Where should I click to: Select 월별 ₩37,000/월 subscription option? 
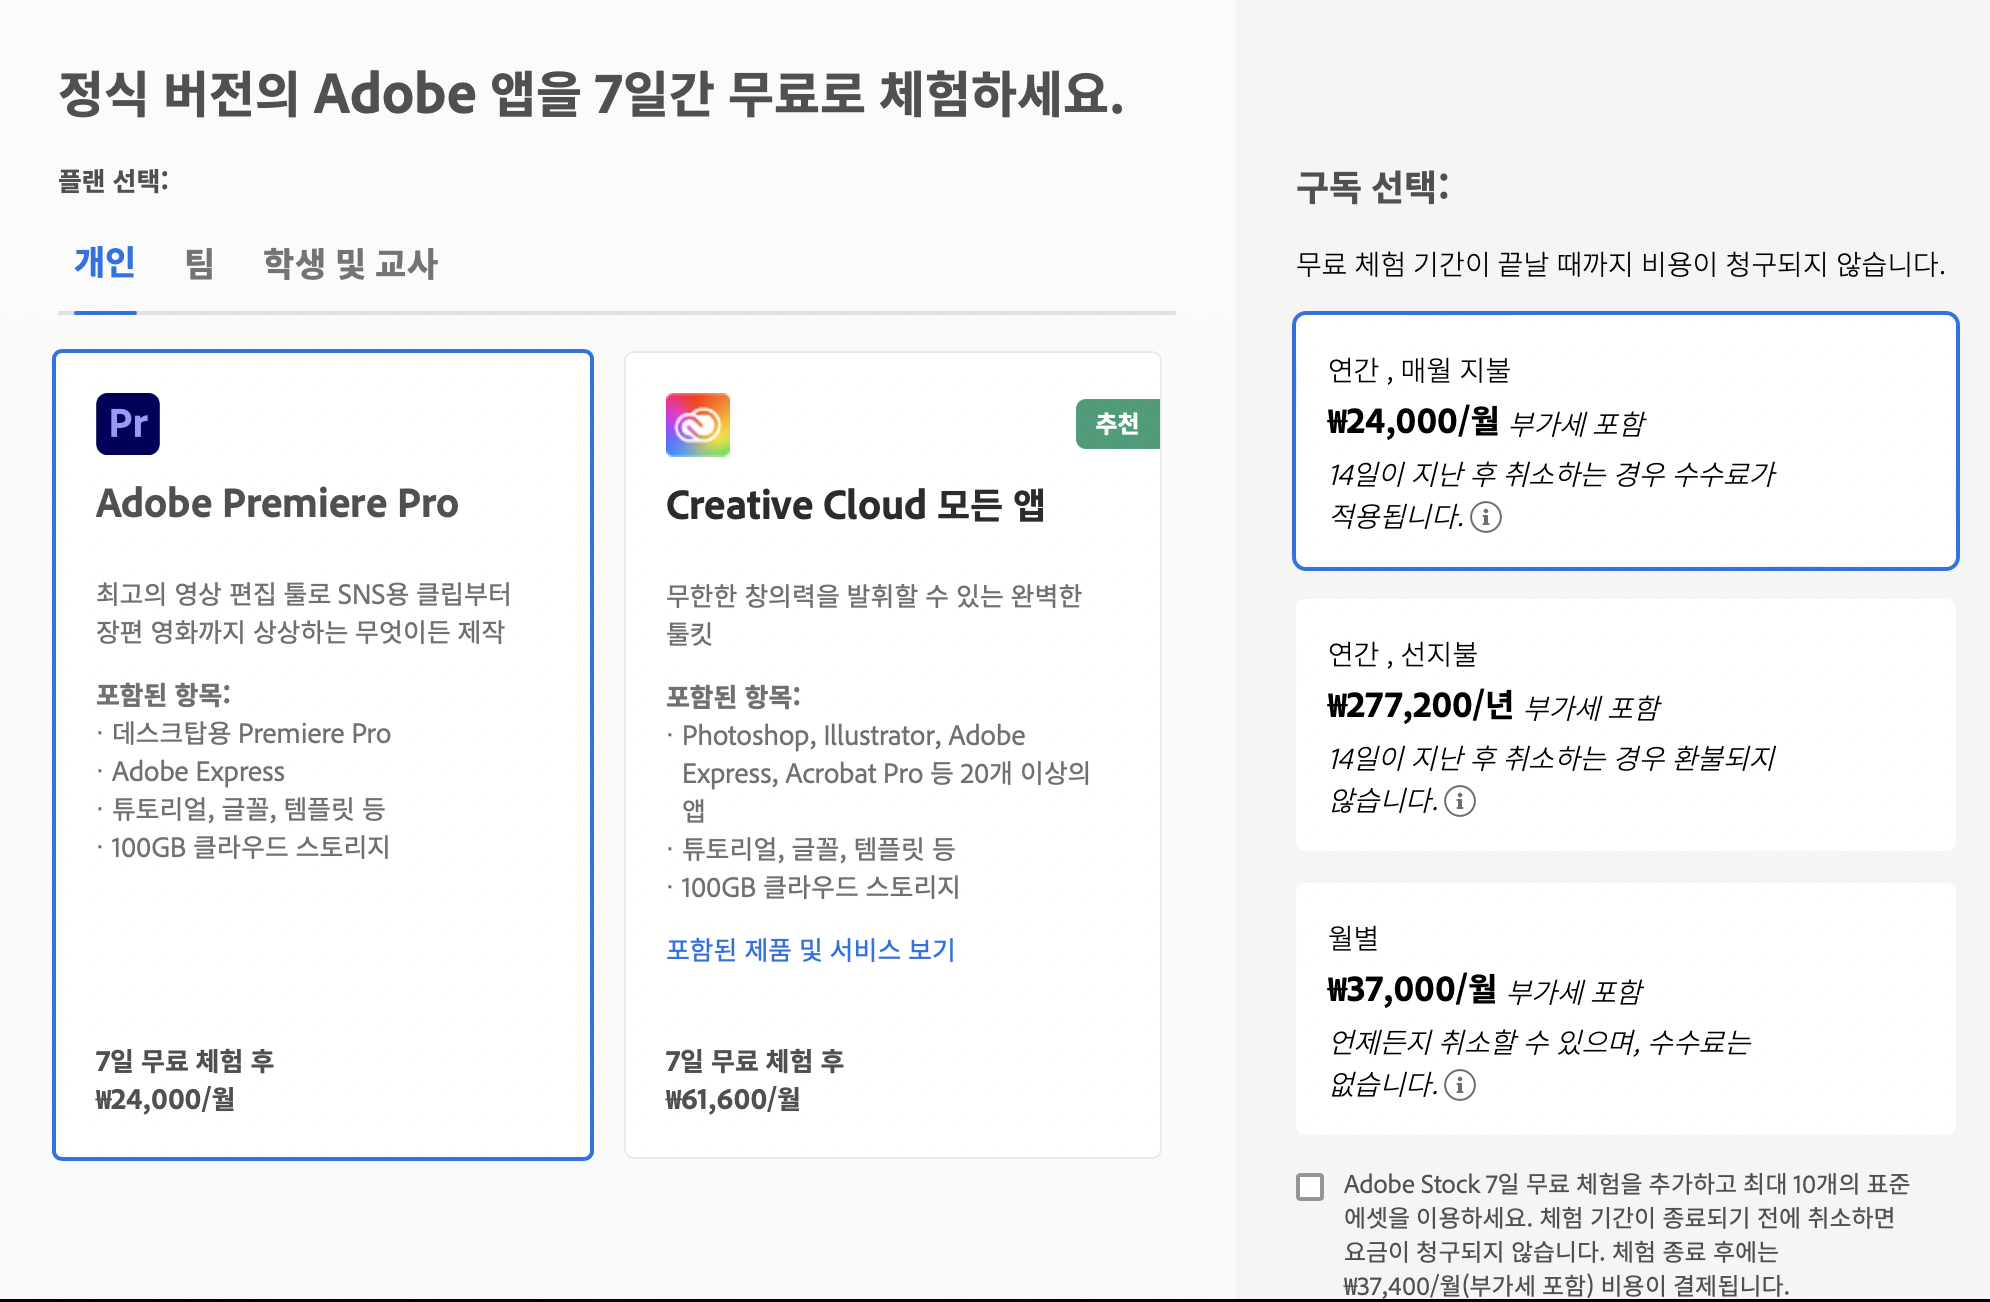(x=1624, y=1009)
